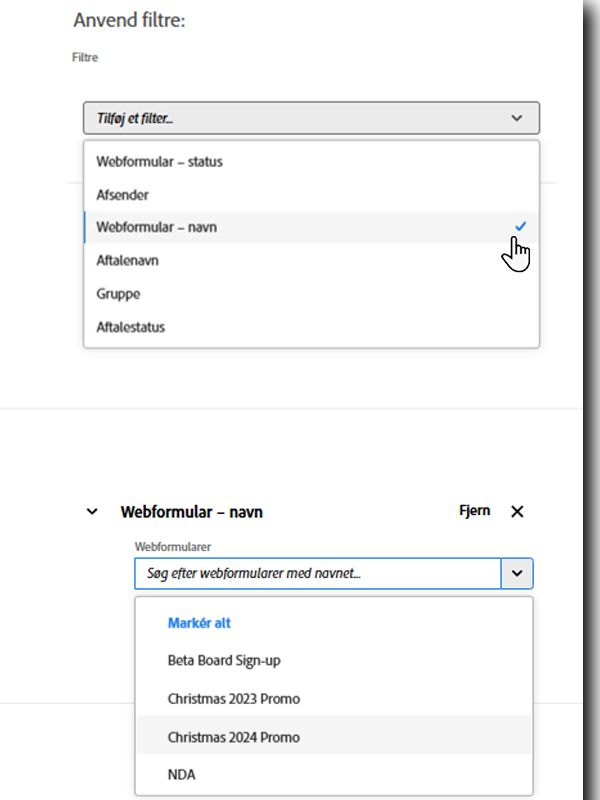
Task: Choose 'Aftalestatus' filter option
Action: click(311, 327)
